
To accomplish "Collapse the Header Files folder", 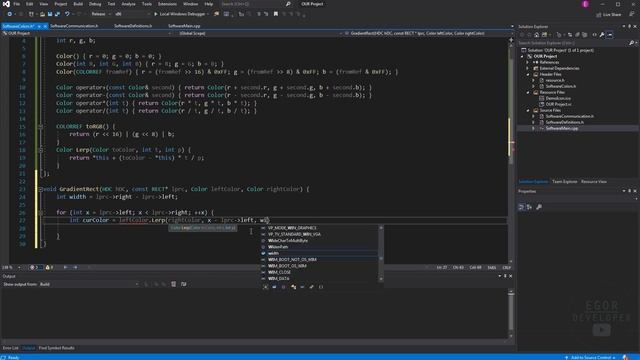I will (528, 74).
